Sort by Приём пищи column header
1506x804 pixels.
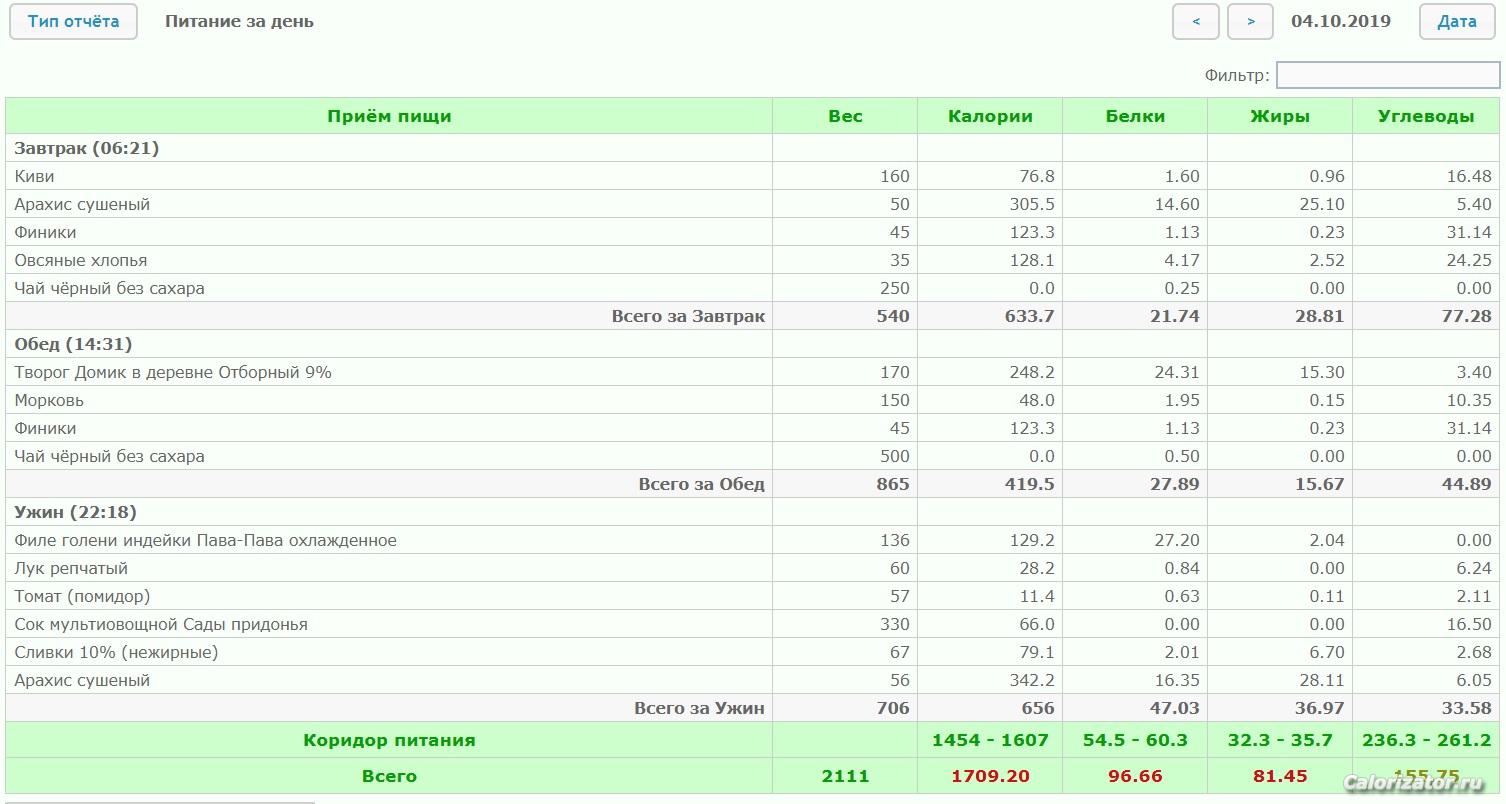click(x=389, y=116)
